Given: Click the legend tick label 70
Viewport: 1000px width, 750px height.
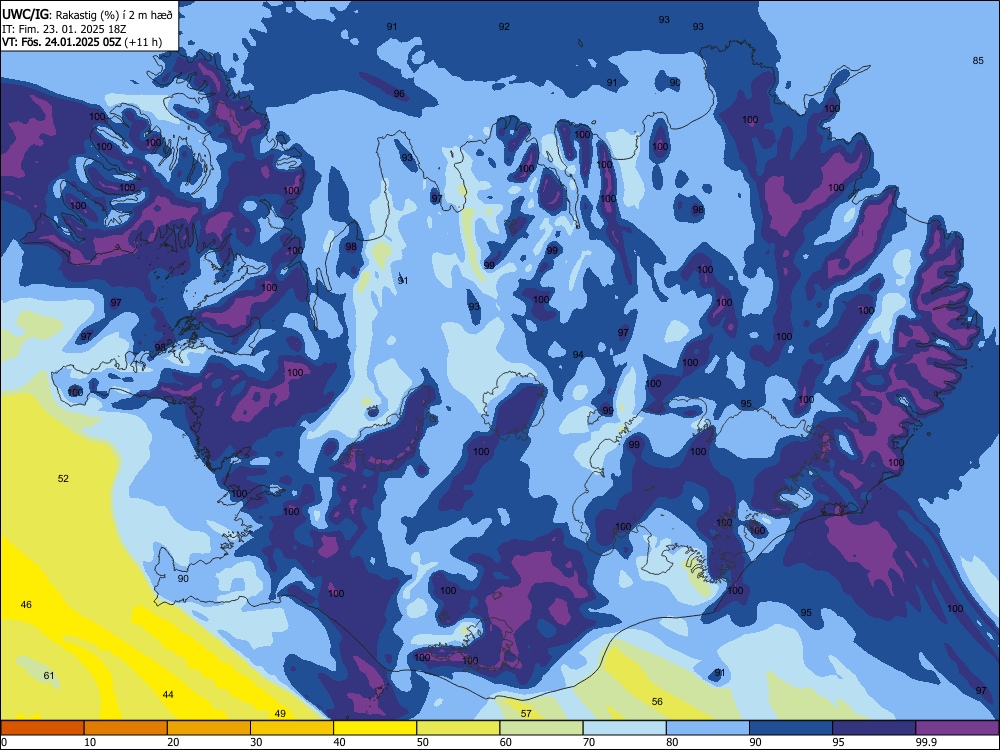Looking at the screenshot, I should pos(589,742).
